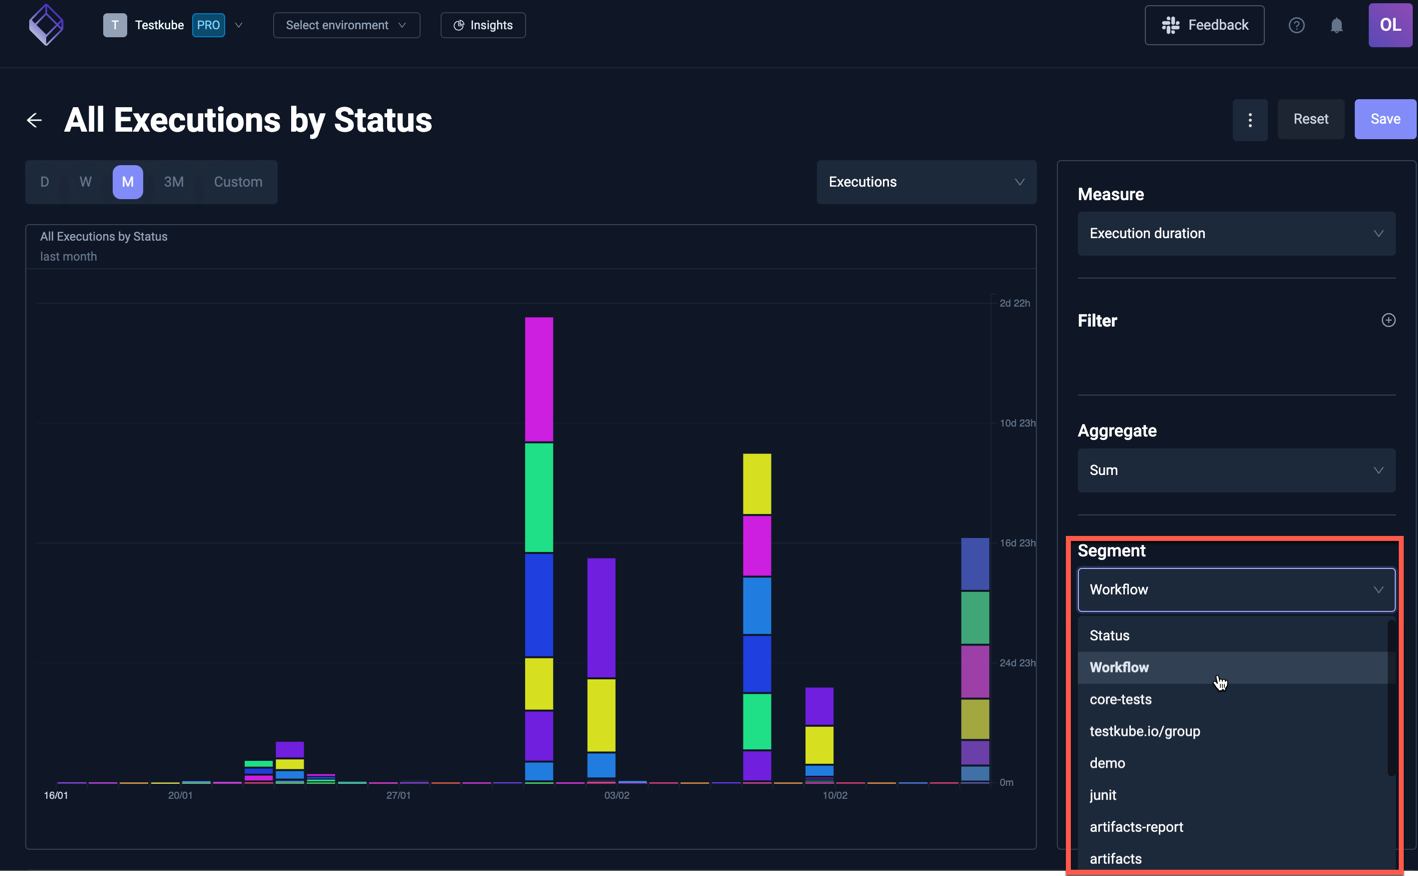Open the Select environment dropdown
Image resolution: width=1418 pixels, height=876 pixels.
pos(346,25)
